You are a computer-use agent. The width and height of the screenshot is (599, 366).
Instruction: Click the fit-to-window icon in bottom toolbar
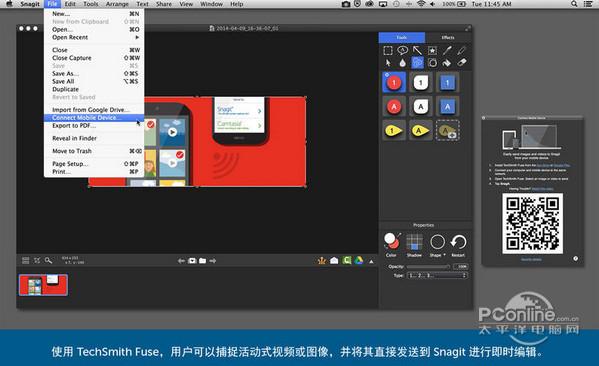tap(37, 261)
